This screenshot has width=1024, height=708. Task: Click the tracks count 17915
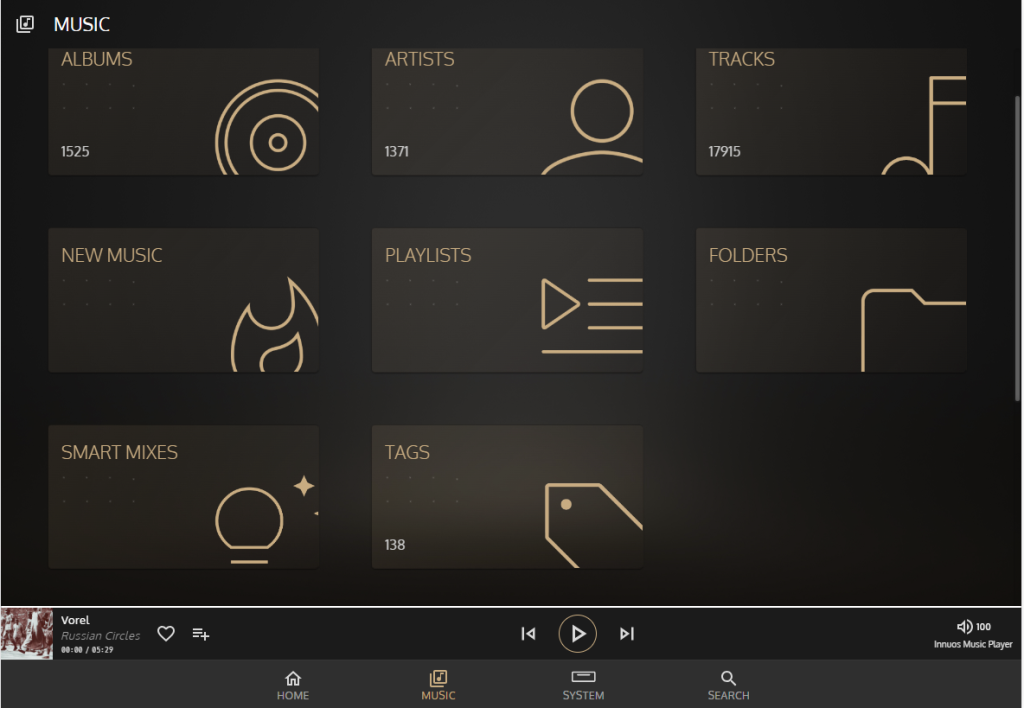click(x=724, y=152)
